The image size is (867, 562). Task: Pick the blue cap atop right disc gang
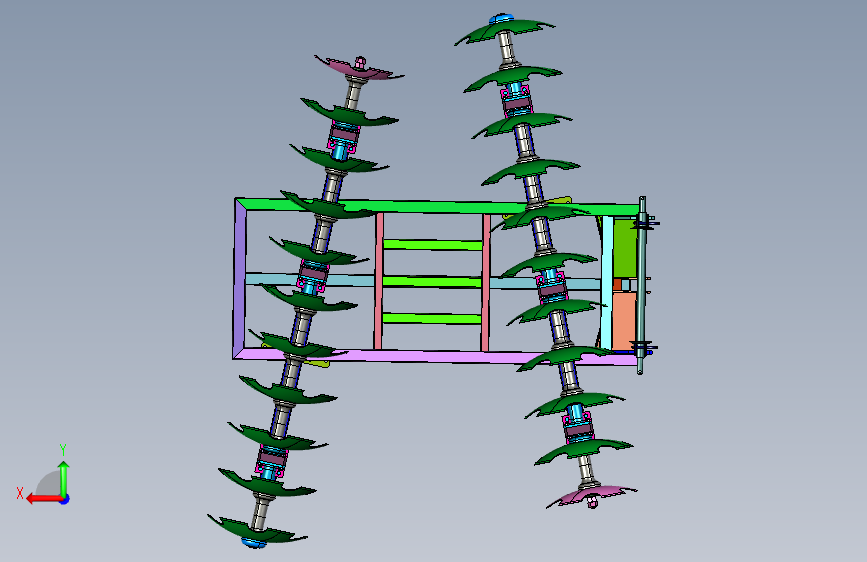tap(501, 19)
